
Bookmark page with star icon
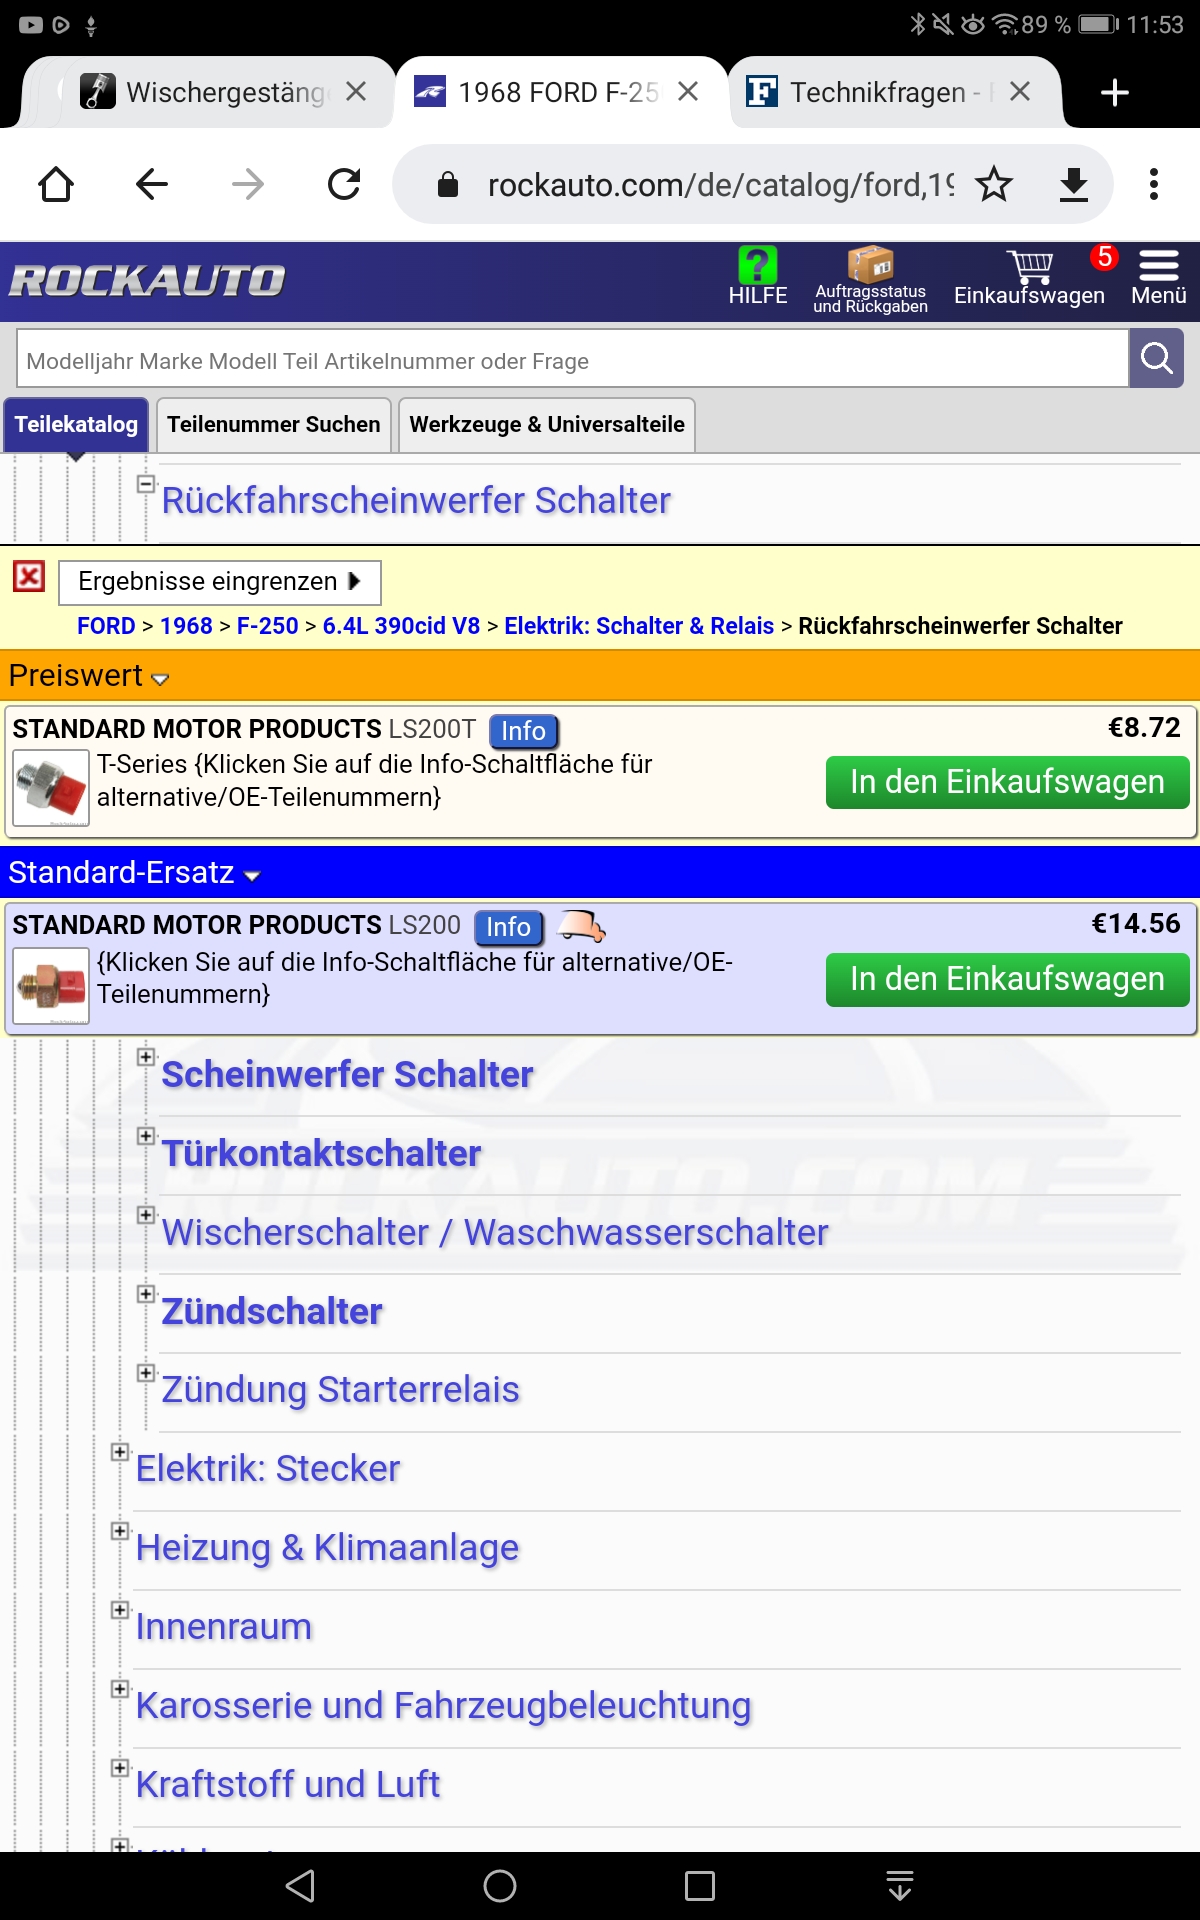(994, 184)
